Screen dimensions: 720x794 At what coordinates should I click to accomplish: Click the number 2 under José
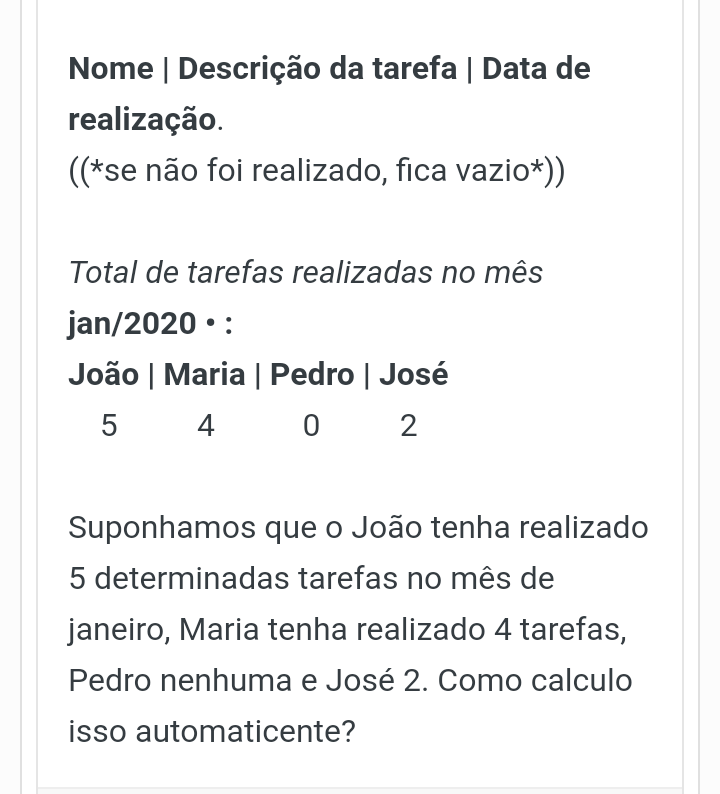pyautogui.click(x=409, y=425)
